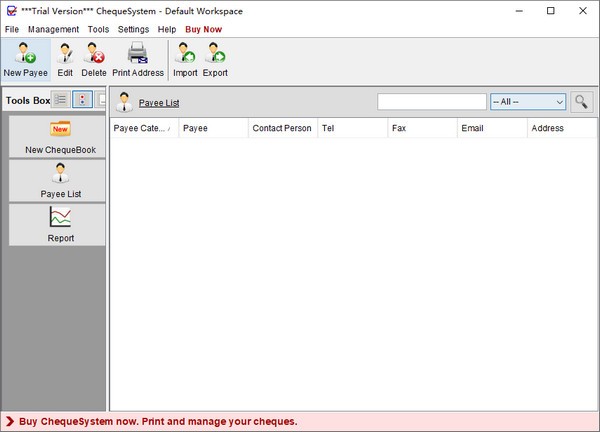Click the magnifier search button
Screen dimensions: 600x432
tap(580, 102)
